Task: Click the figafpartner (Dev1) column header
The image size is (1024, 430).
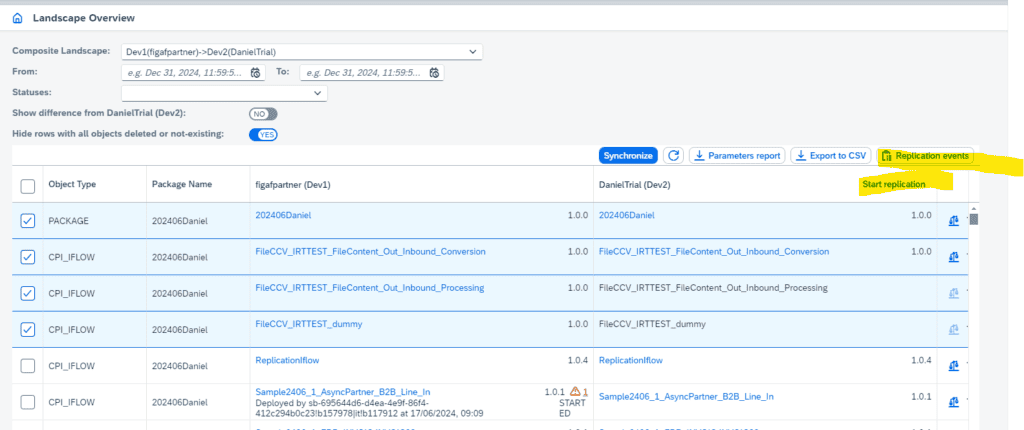Action: 293,184
